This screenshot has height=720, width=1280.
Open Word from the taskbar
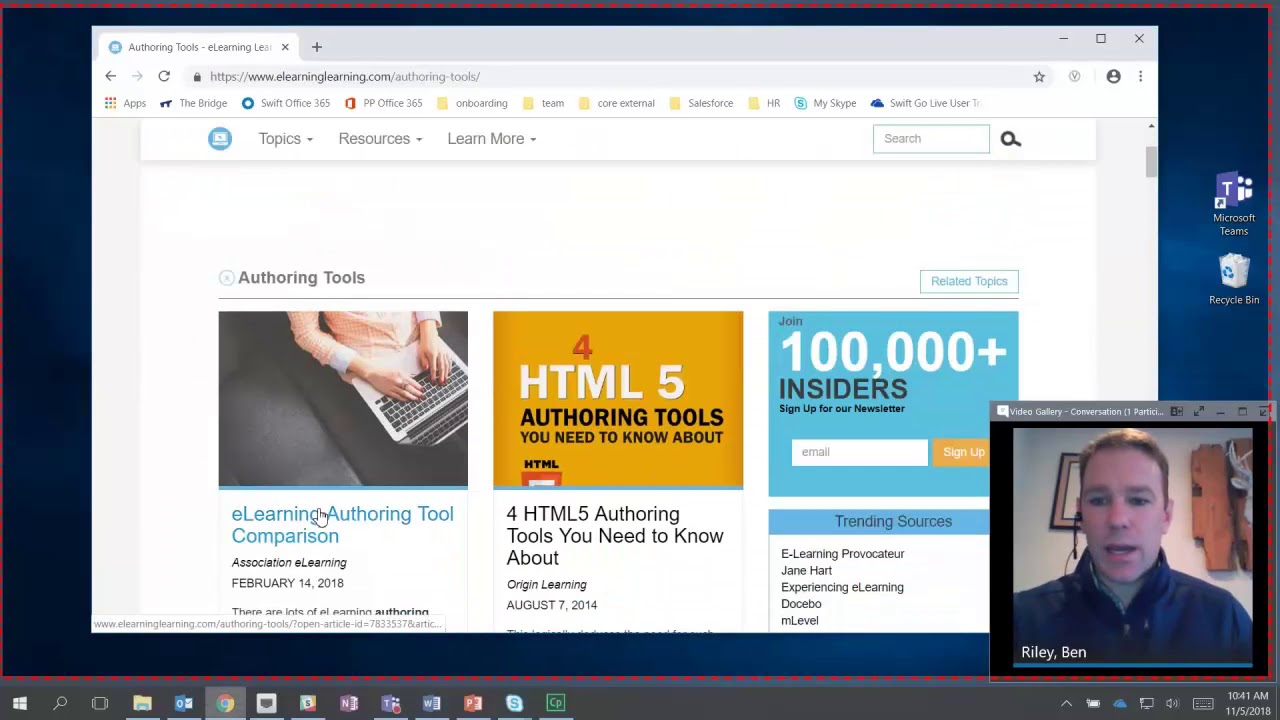click(432, 703)
